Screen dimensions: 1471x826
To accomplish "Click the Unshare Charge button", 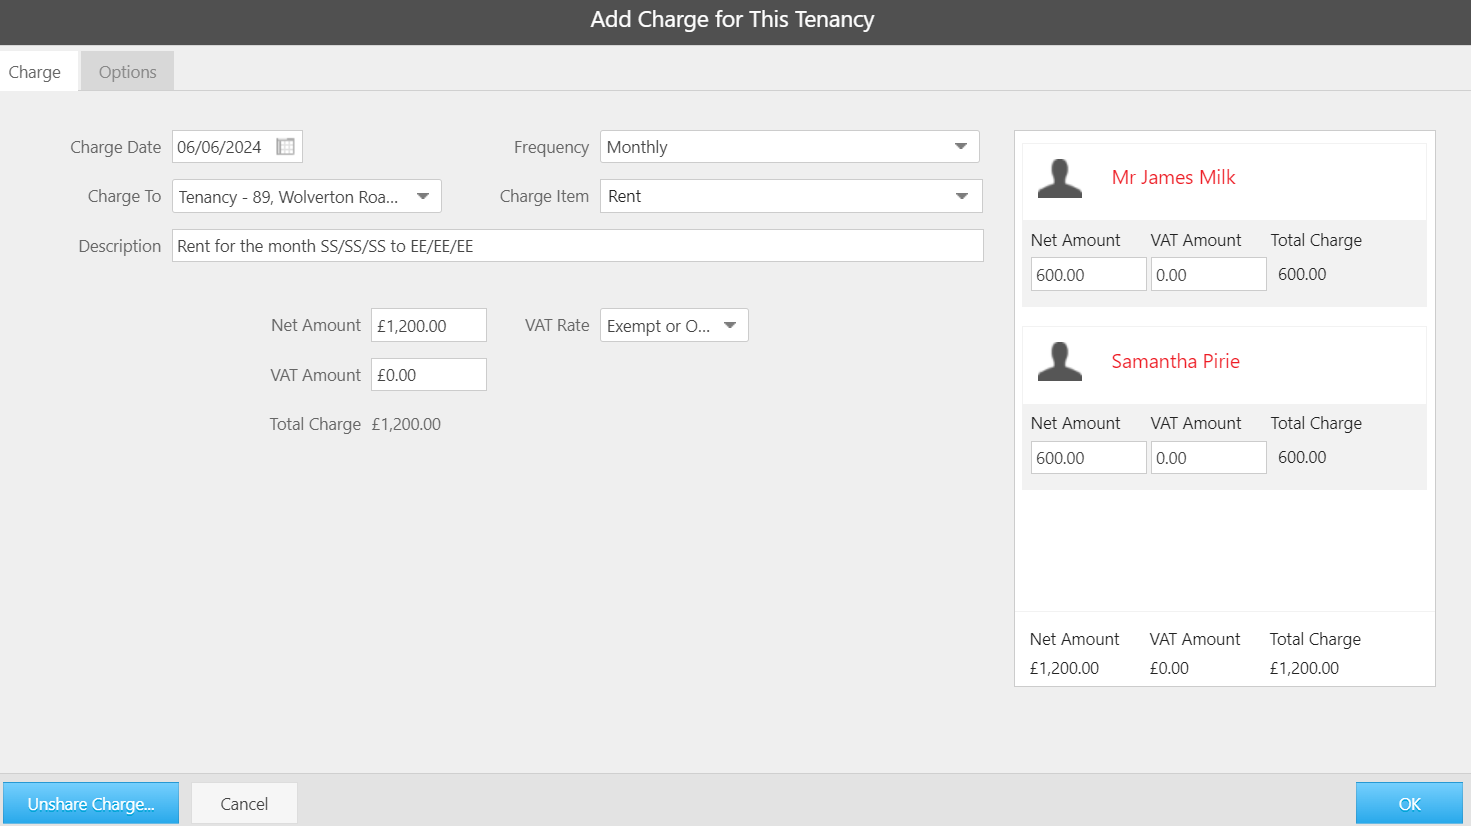I will click(91, 804).
